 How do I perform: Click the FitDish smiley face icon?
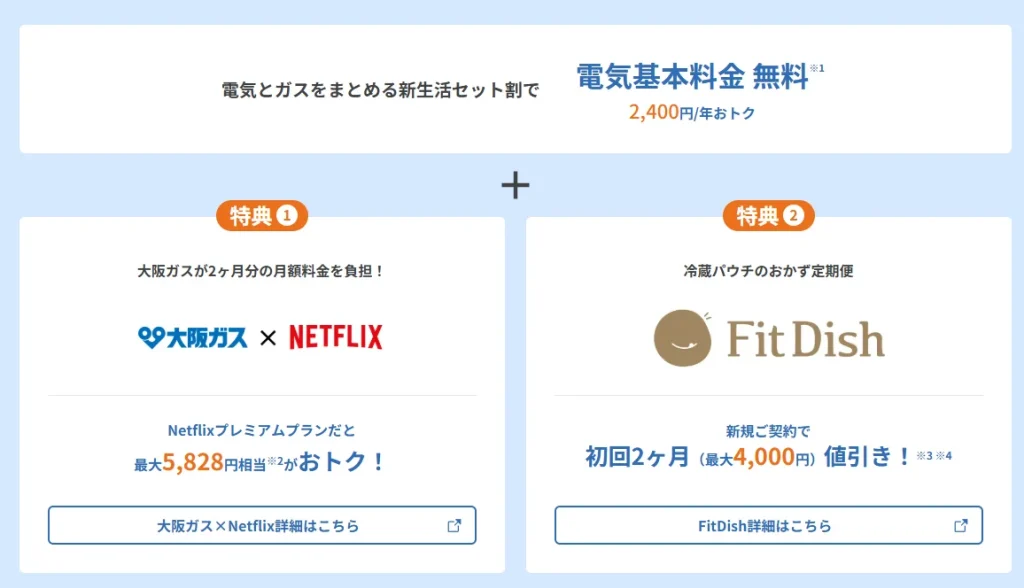coord(684,338)
